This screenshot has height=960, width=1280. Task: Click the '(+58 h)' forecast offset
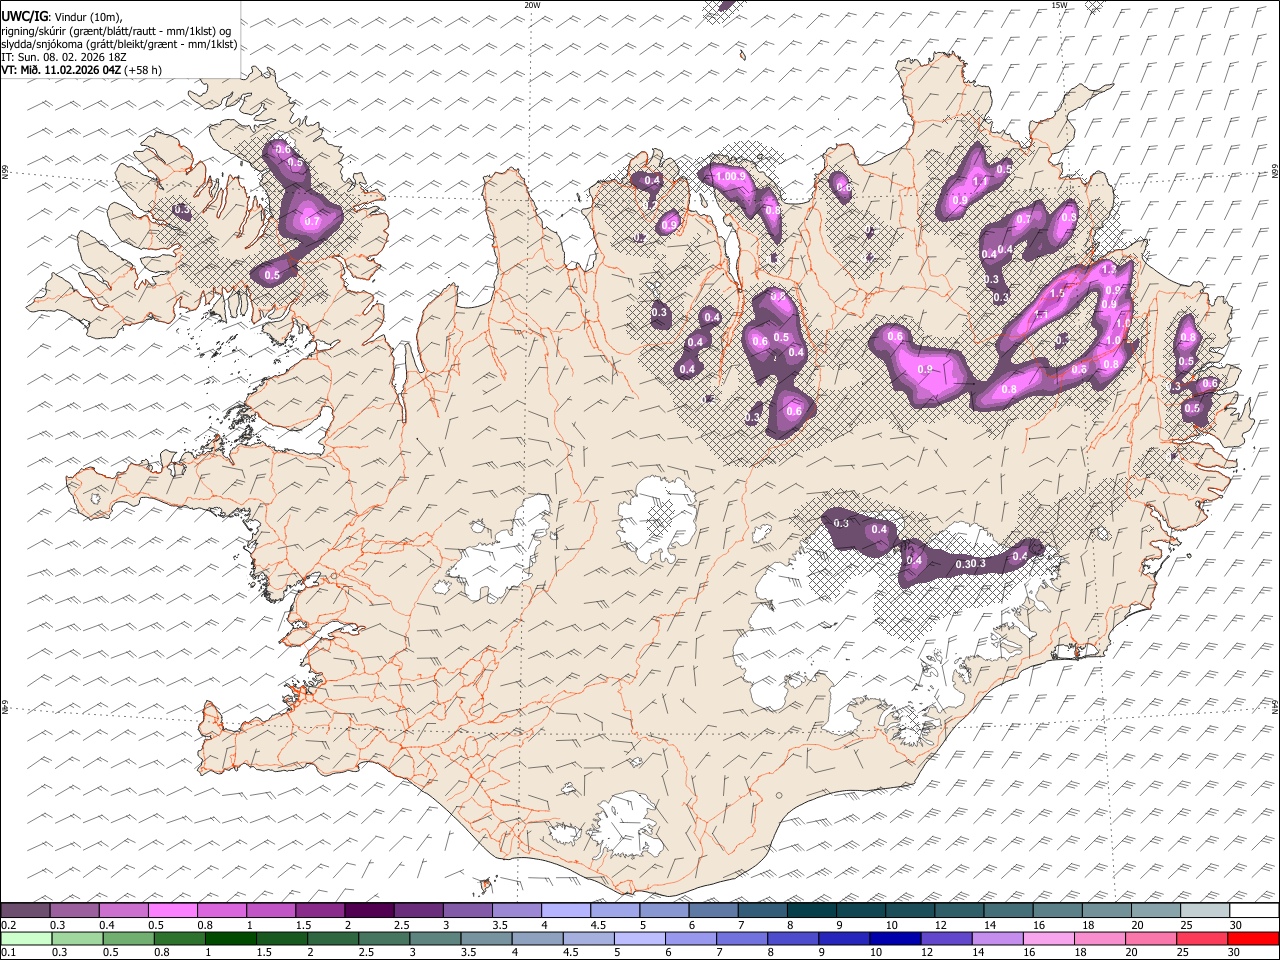click(143, 70)
